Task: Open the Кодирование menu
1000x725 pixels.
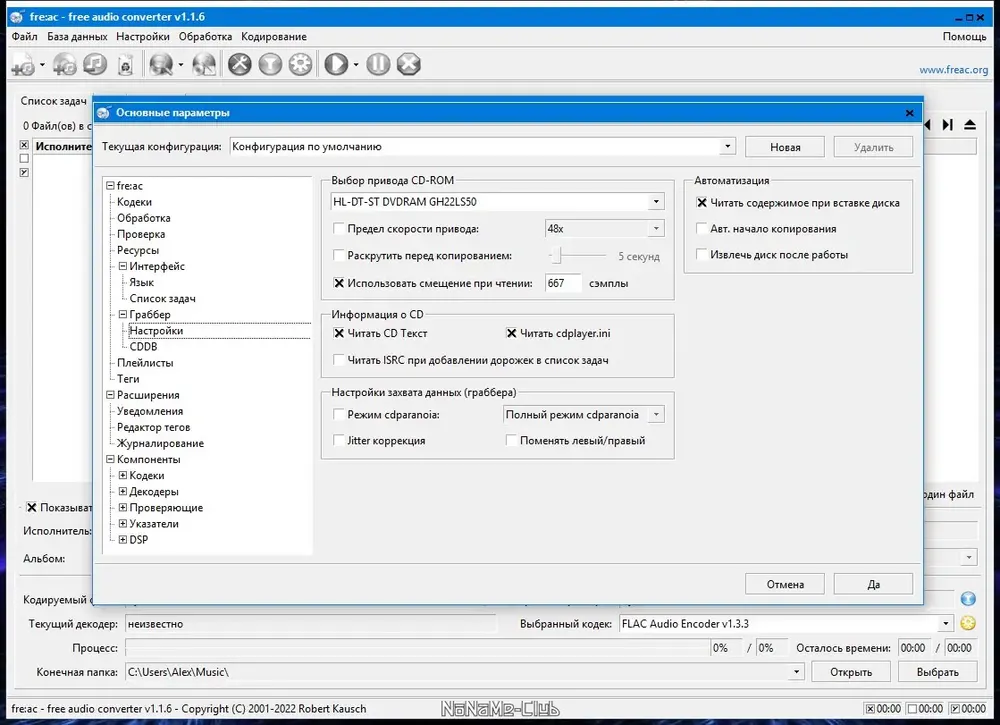Action: coord(274,36)
